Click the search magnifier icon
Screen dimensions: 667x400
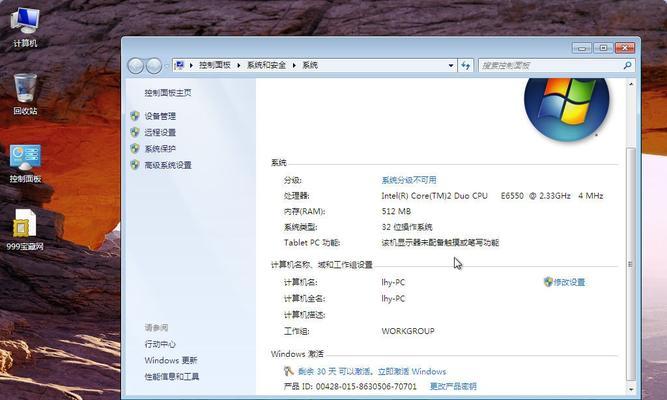pos(627,65)
